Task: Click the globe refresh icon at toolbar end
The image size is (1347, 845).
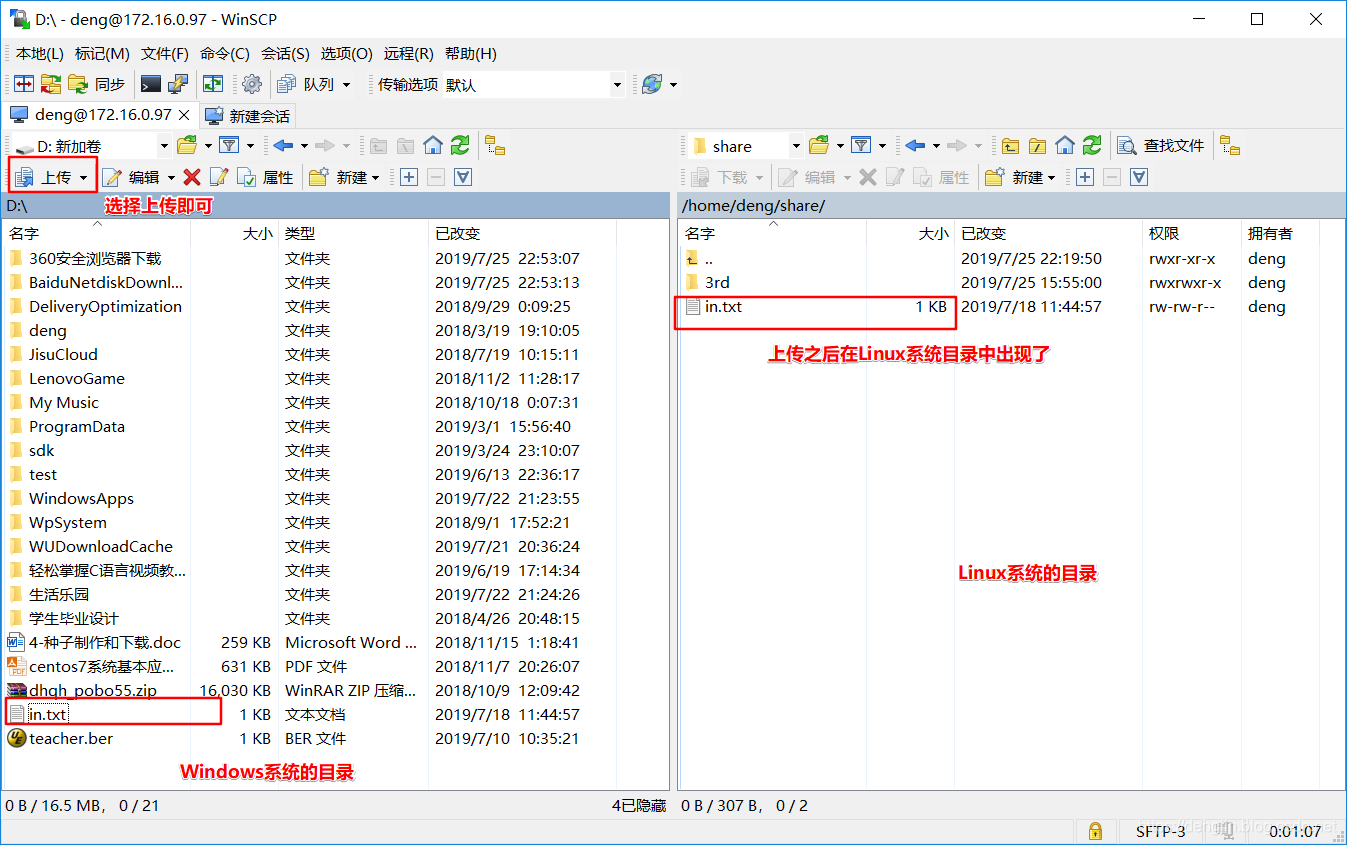Action: [652, 84]
